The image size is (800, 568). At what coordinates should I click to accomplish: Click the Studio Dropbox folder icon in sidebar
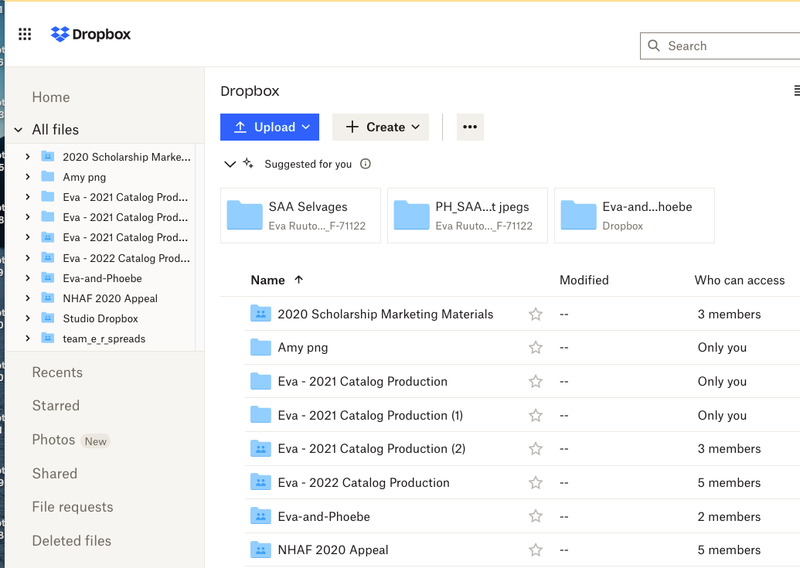pos(48,318)
